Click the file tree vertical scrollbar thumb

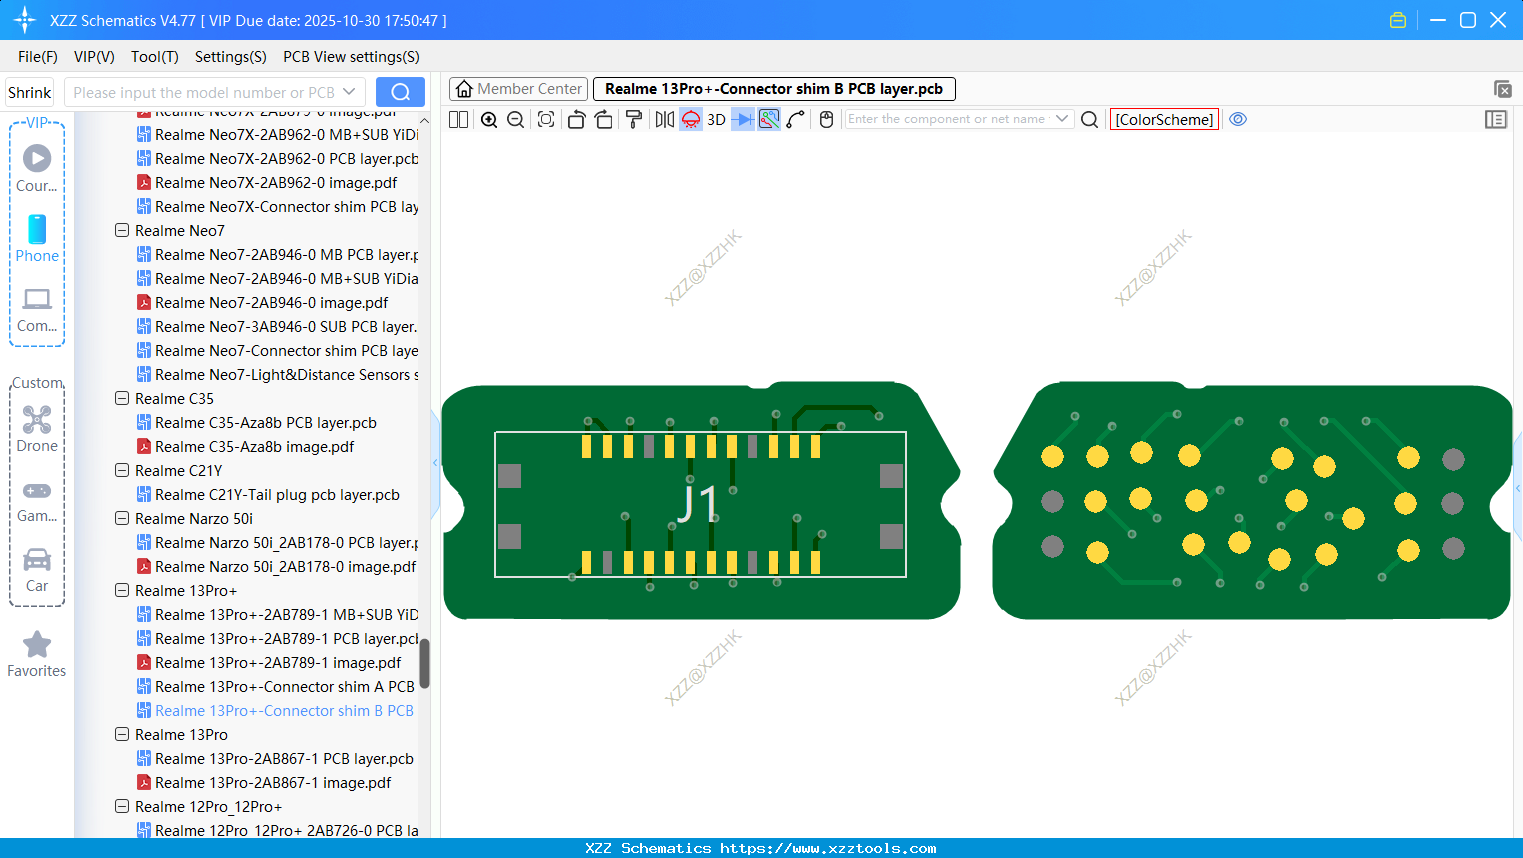pyautogui.click(x=424, y=664)
